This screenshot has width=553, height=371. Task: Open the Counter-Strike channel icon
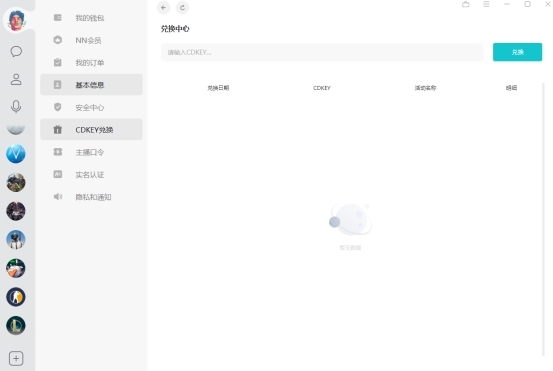click(x=16, y=297)
